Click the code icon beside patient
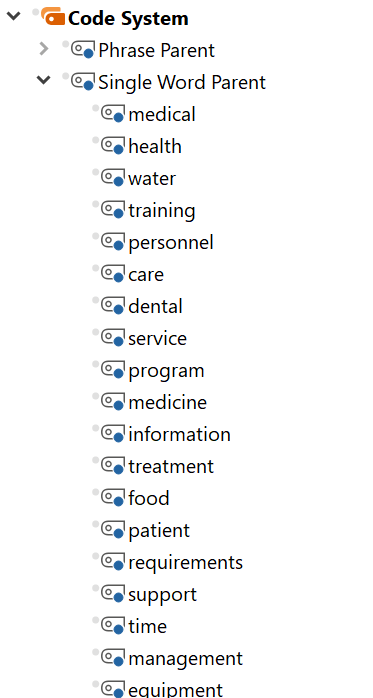 click(x=113, y=530)
